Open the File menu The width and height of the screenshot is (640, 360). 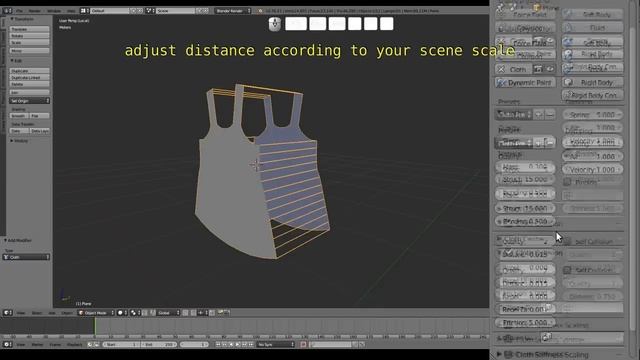[x=19, y=11]
